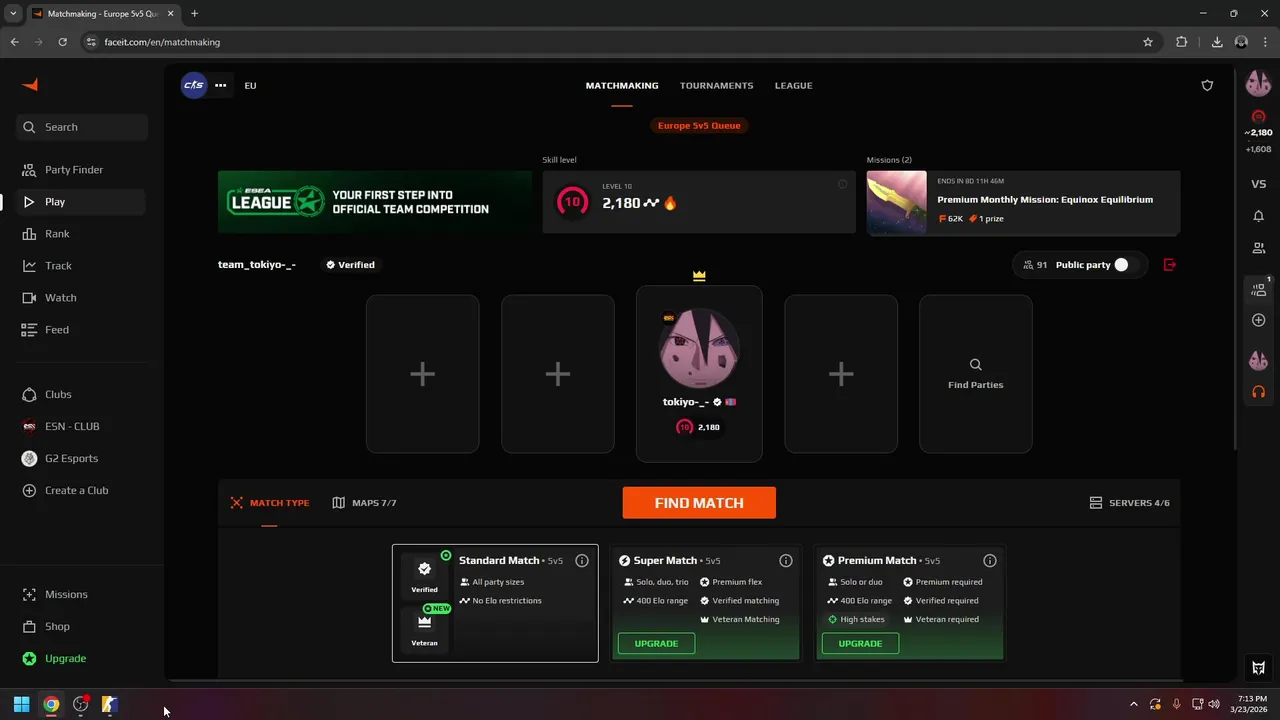1280x720 pixels.
Task: Click the info icon on the Skill level card
Action: (842, 184)
